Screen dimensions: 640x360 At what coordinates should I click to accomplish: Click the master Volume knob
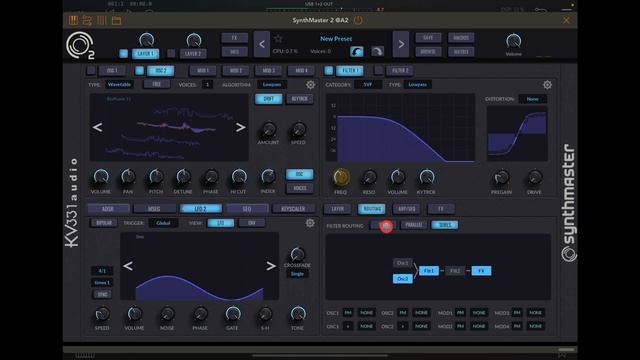click(513, 41)
